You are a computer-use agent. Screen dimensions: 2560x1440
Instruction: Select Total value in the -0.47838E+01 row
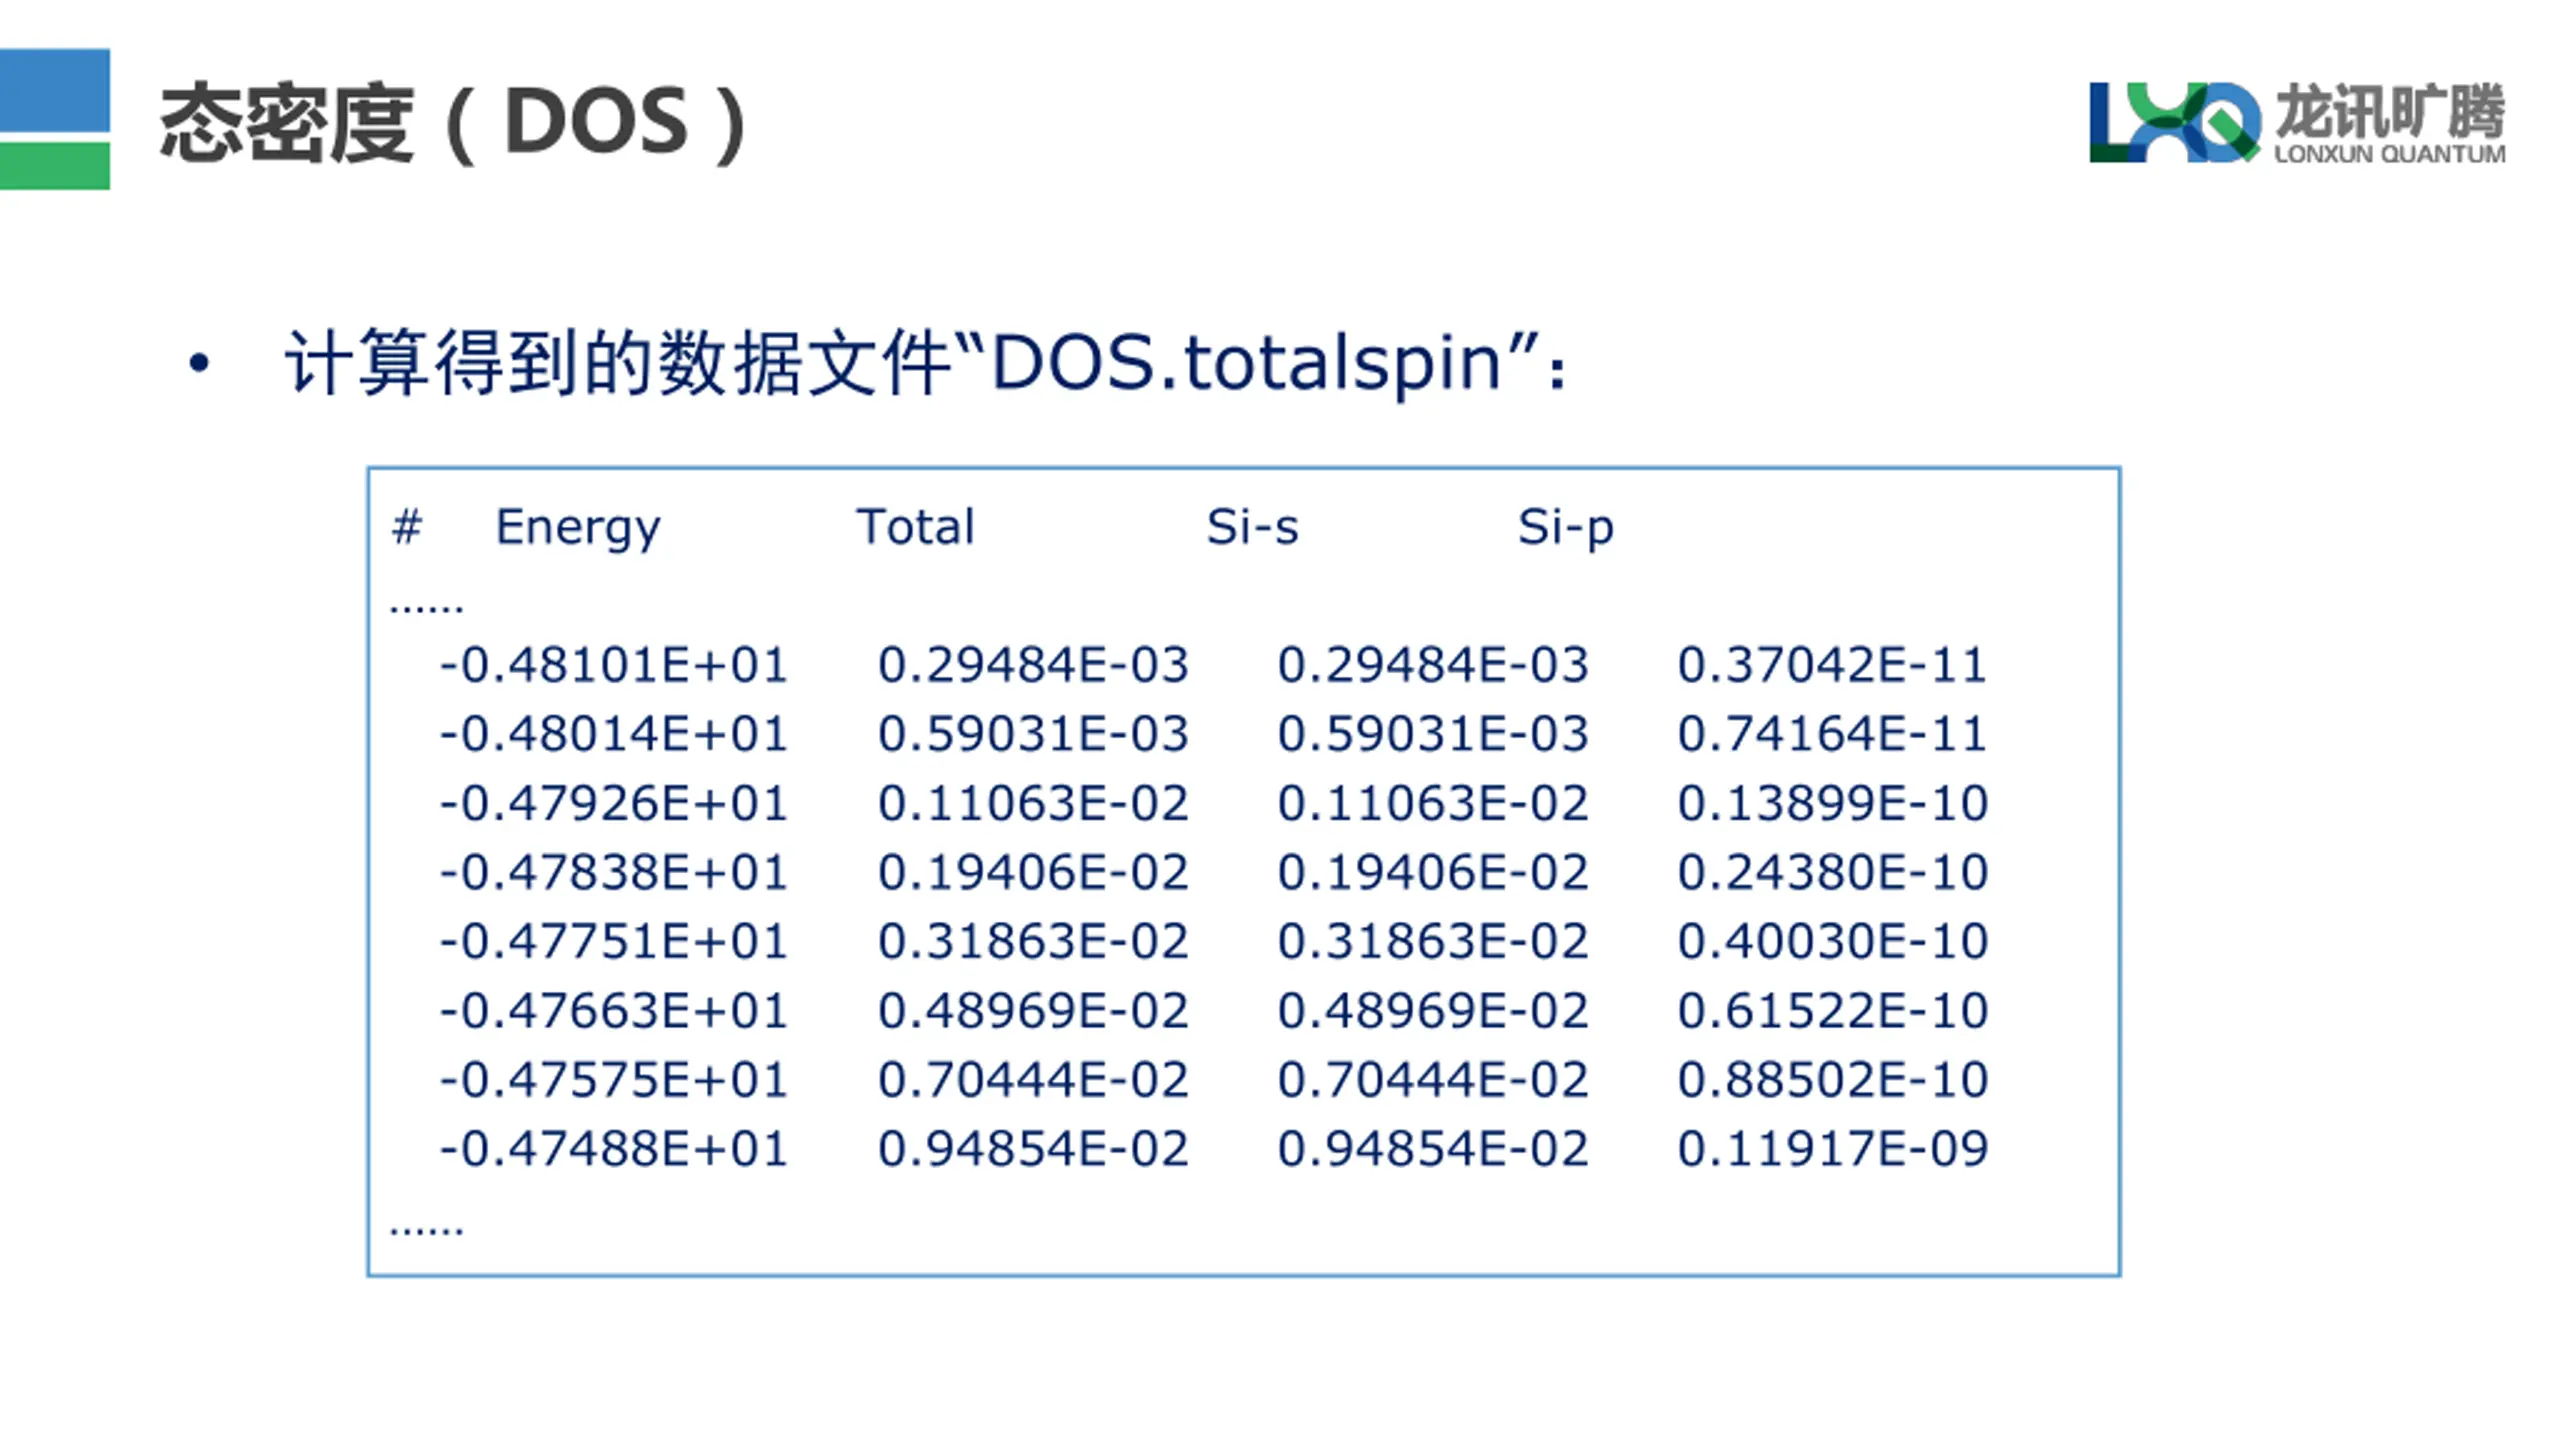point(1033,872)
